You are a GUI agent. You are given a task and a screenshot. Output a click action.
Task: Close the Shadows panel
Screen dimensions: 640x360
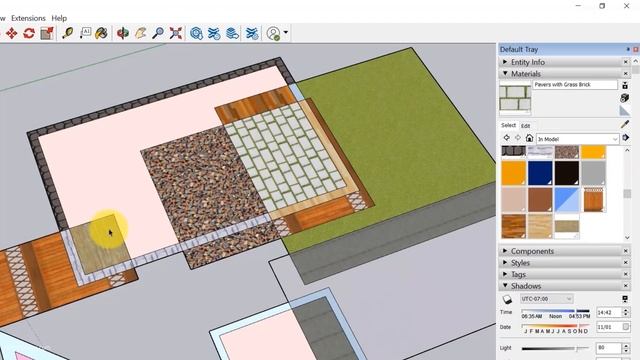pos(625,286)
